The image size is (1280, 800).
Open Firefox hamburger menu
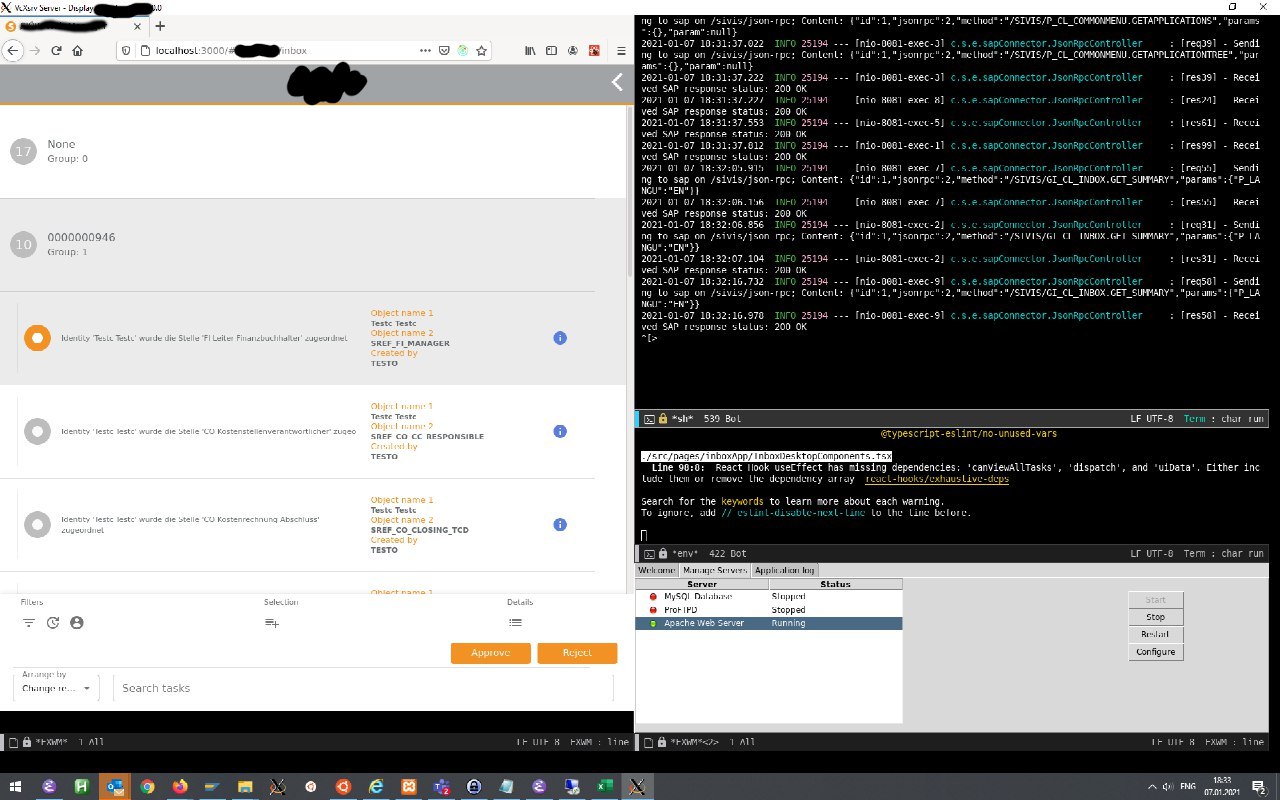[622, 50]
